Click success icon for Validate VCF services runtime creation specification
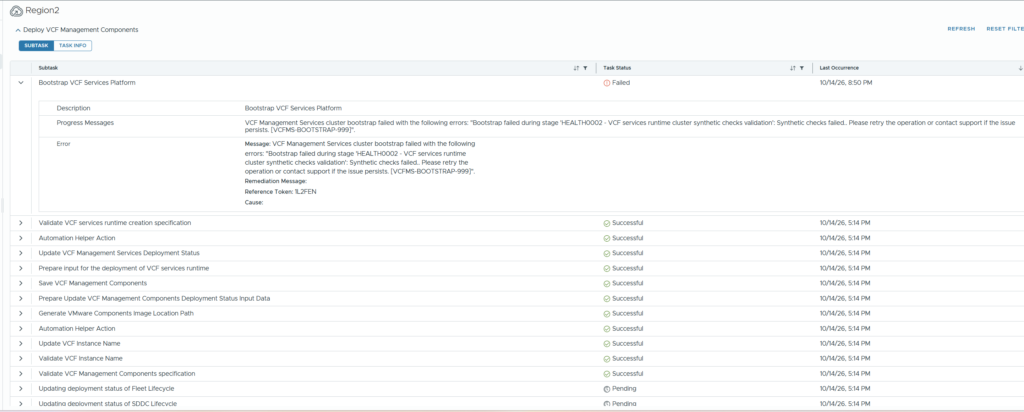 click(607, 223)
